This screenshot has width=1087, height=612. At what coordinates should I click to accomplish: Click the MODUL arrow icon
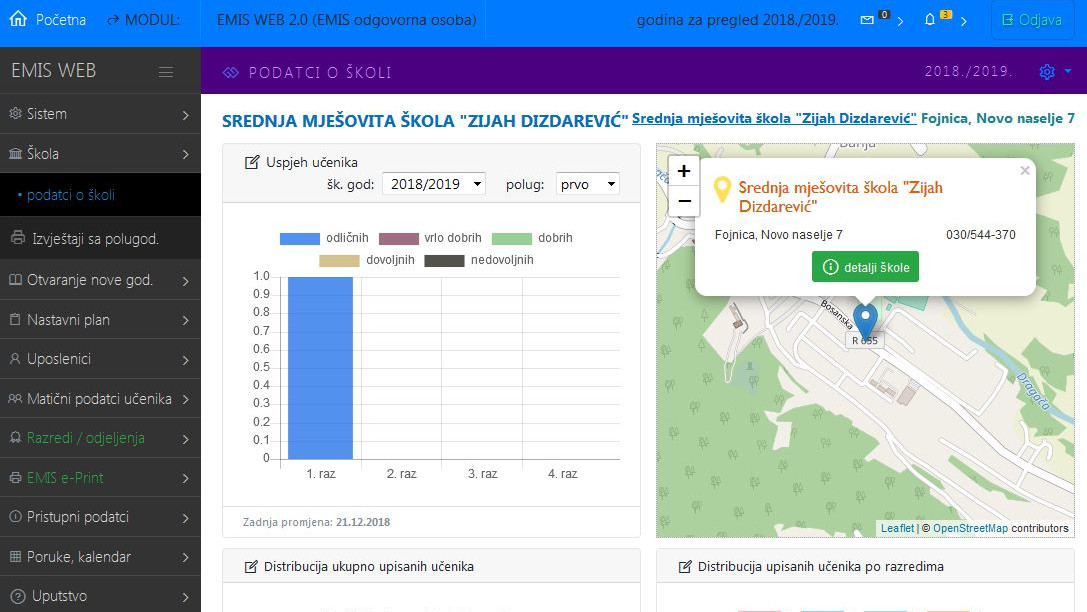click(113, 20)
